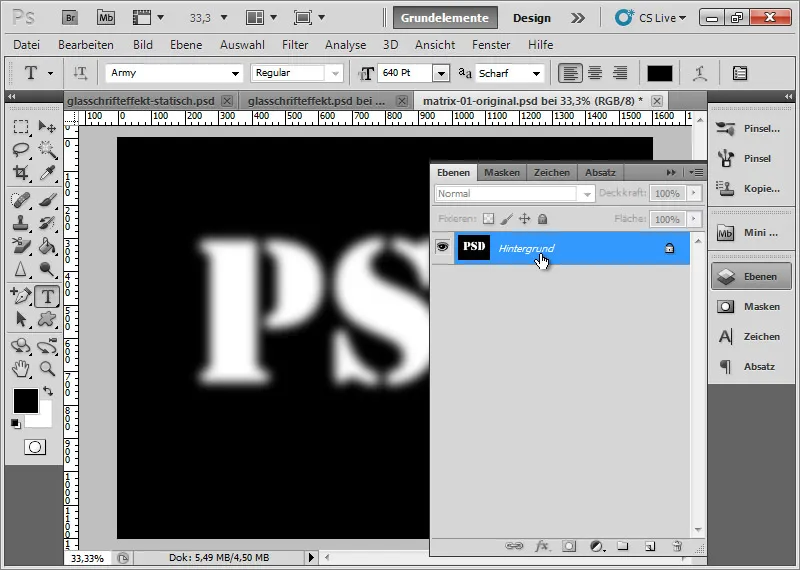Toggle visibility of Hintergrund layer
The width and height of the screenshot is (800, 570).
[x=442, y=247]
